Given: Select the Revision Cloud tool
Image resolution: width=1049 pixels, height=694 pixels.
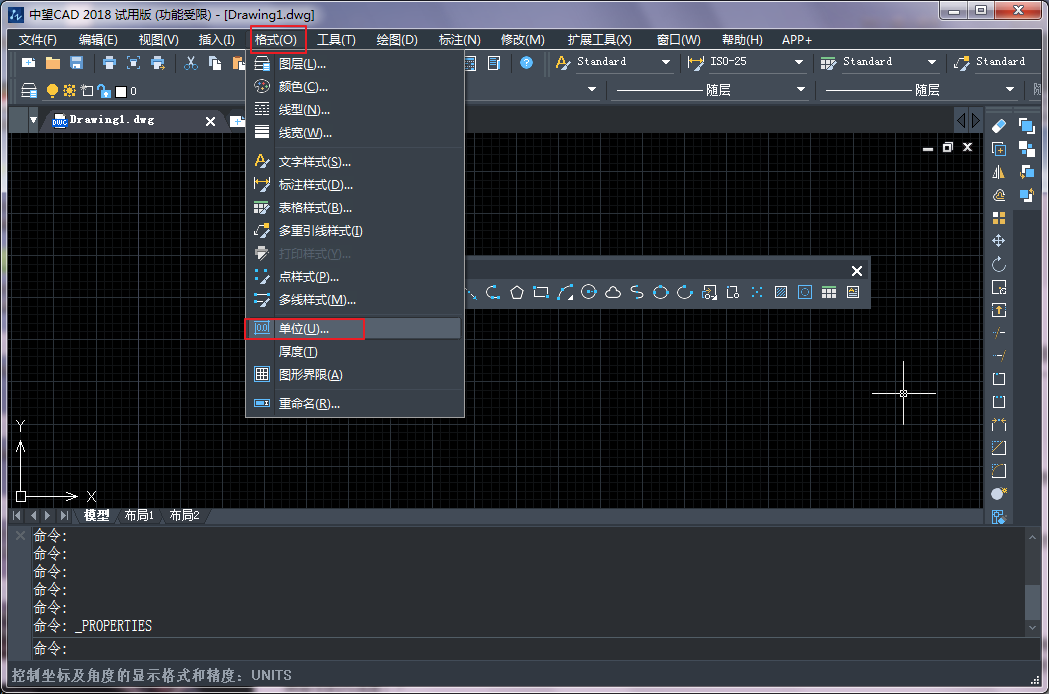Looking at the screenshot, I should point(613,292).
